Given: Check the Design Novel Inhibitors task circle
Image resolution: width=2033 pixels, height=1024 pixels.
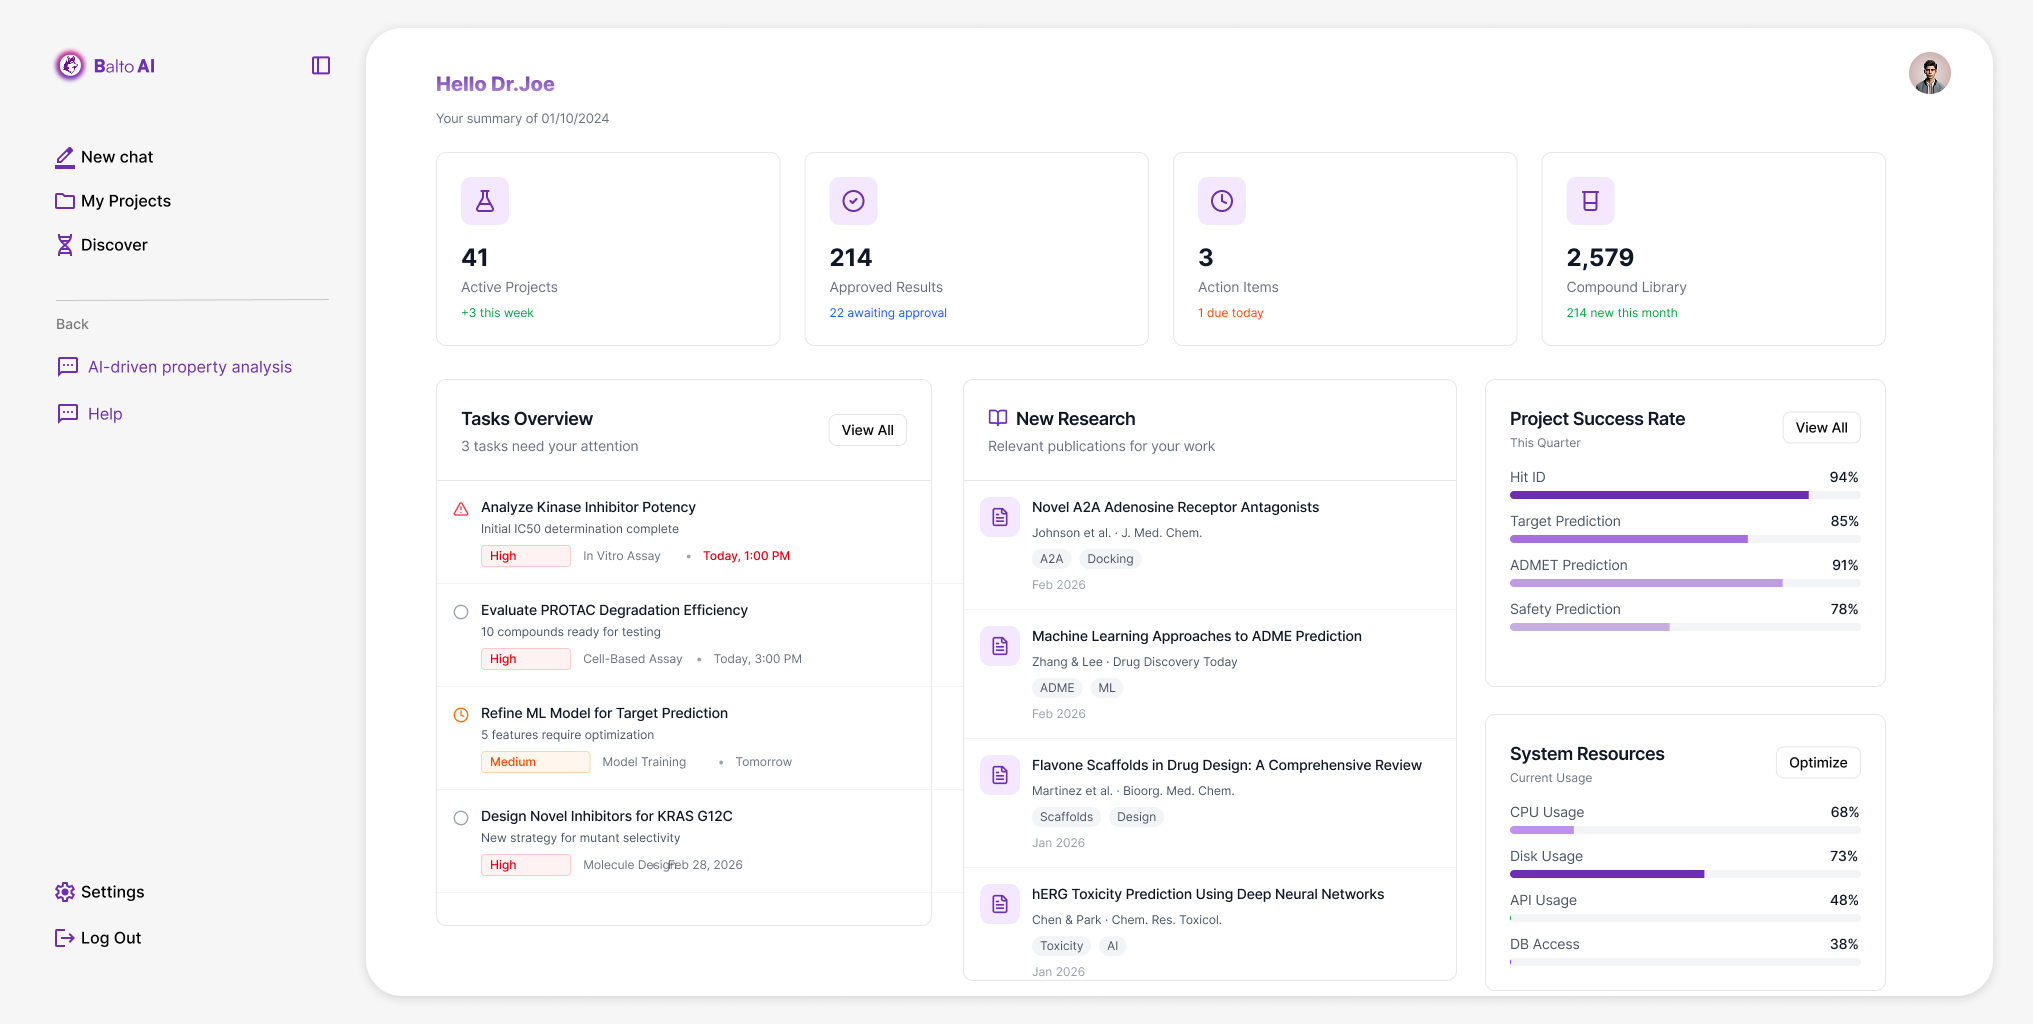Looking at the screenshot, I should click(461, 817).
